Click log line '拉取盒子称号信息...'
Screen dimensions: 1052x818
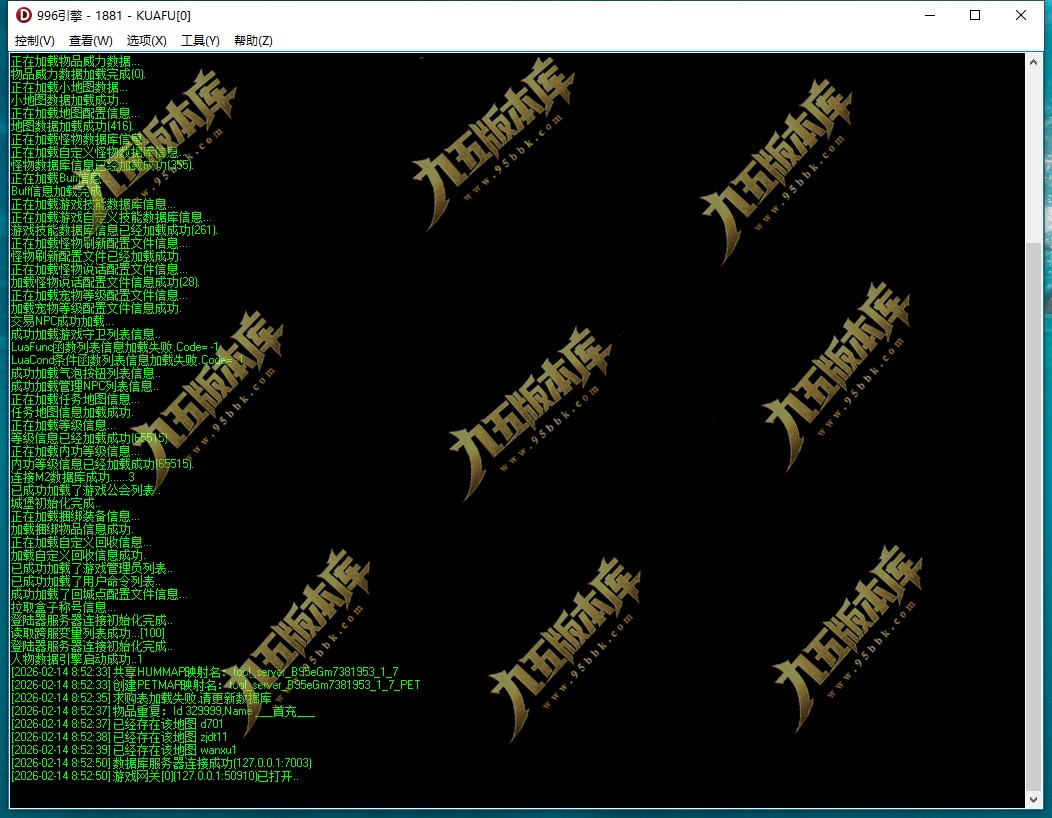tap(63, 607)
